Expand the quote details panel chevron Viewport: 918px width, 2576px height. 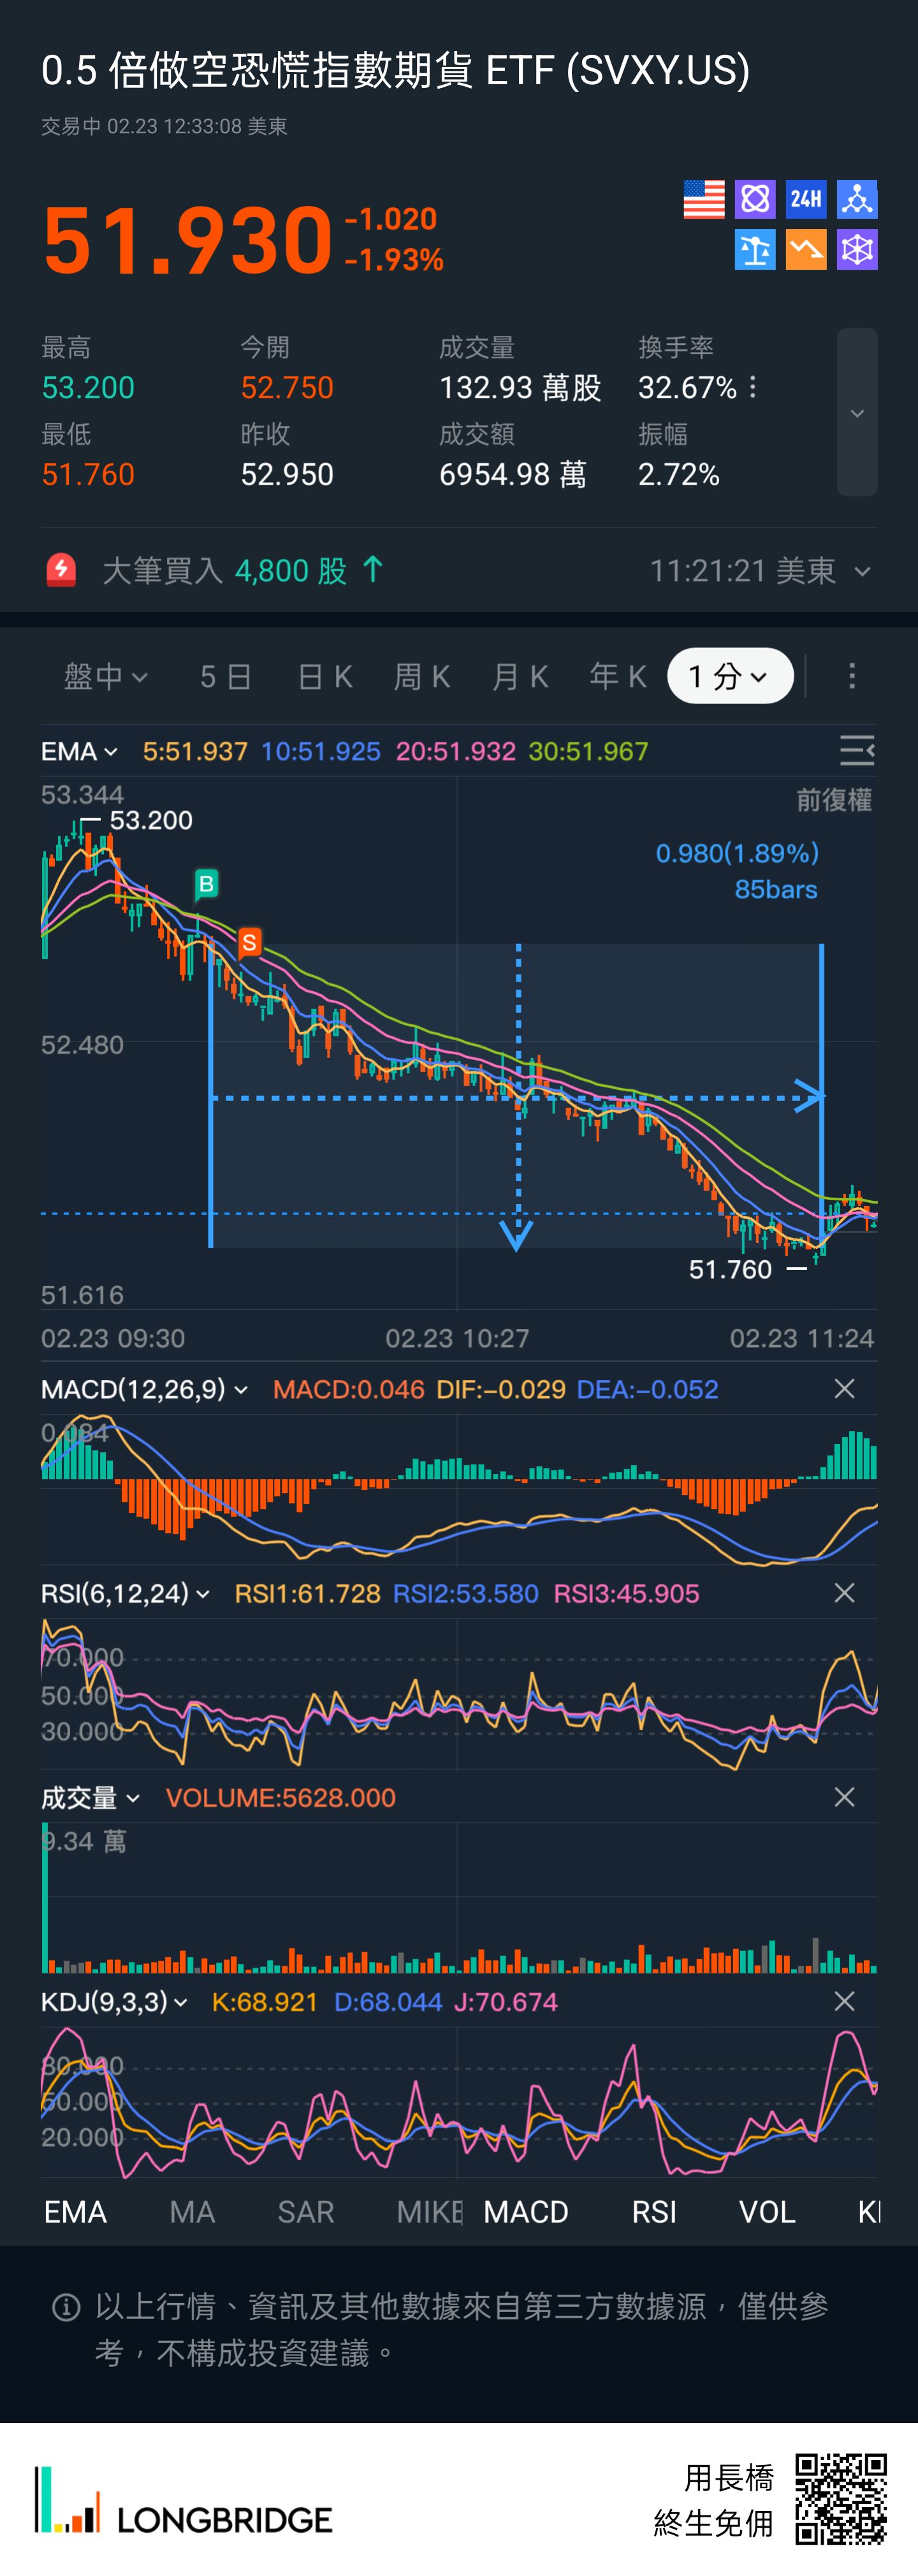pos(856,413)
